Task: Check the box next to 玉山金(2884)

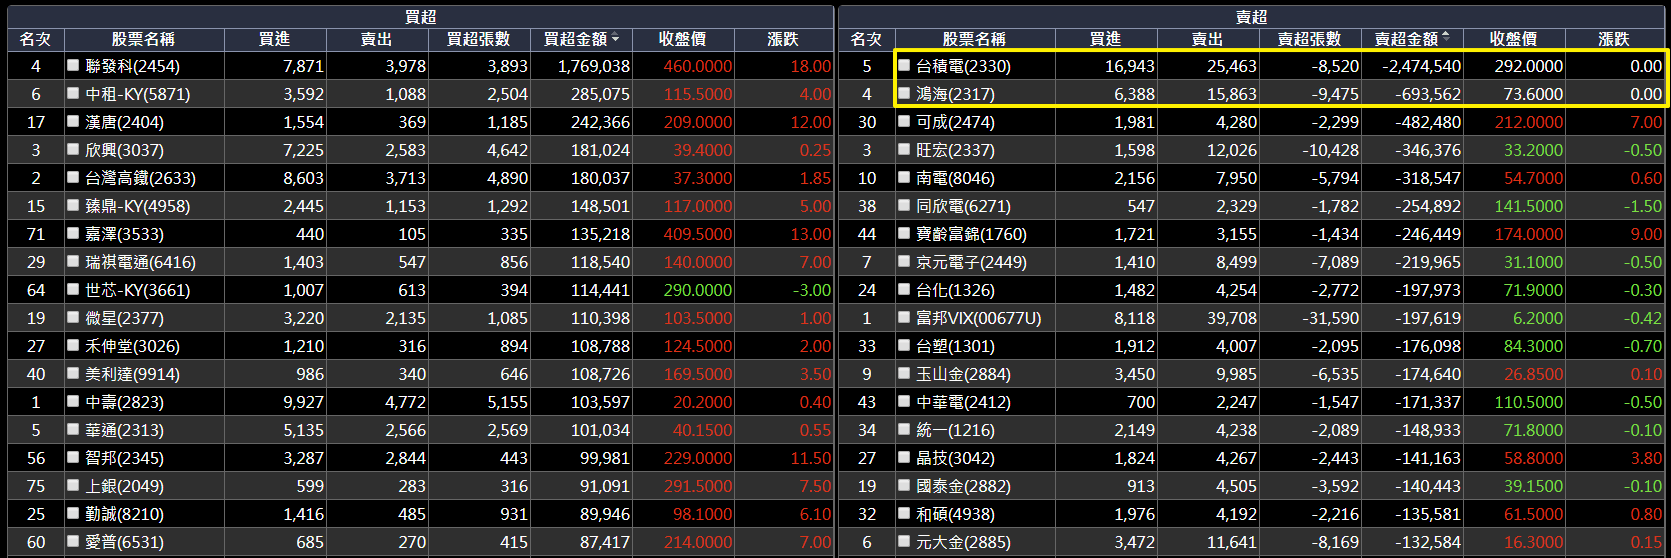Action: (x=904, y=373)
